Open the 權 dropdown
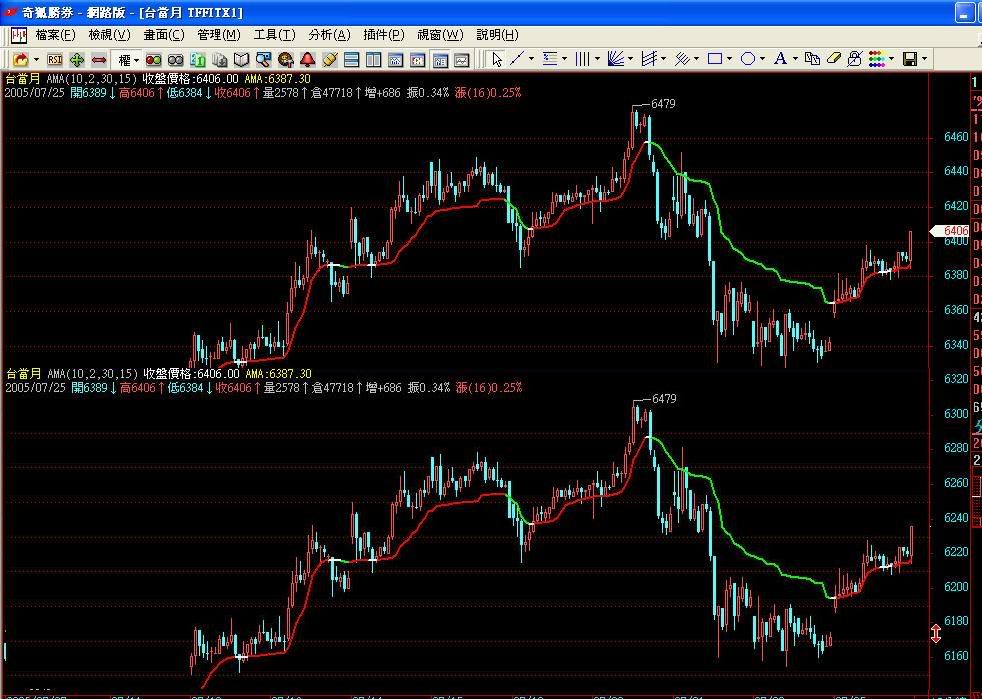 [128, 60]
